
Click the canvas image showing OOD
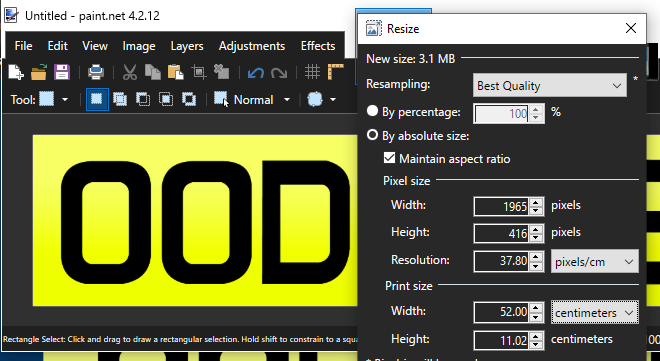(195, 220)
